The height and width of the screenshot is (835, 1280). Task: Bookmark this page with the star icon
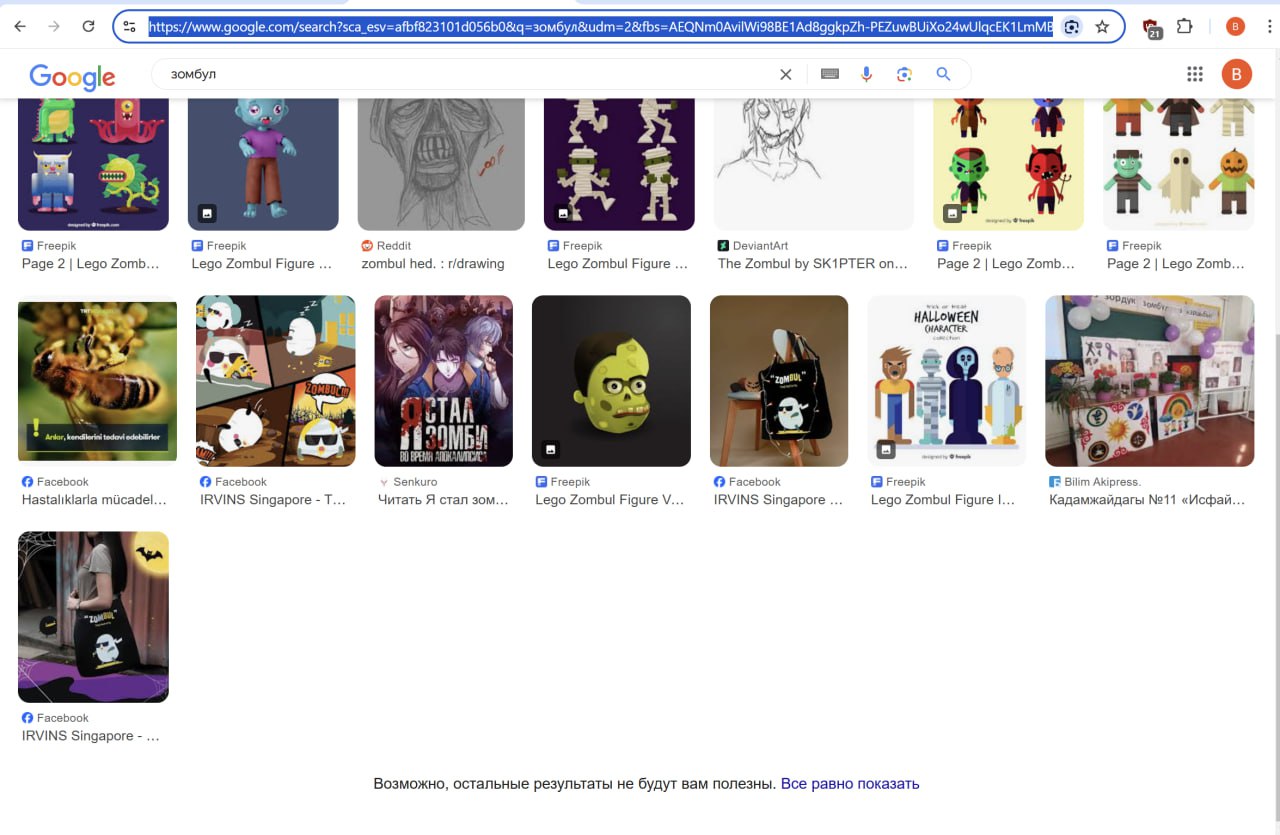click(x=1102, y=27)
